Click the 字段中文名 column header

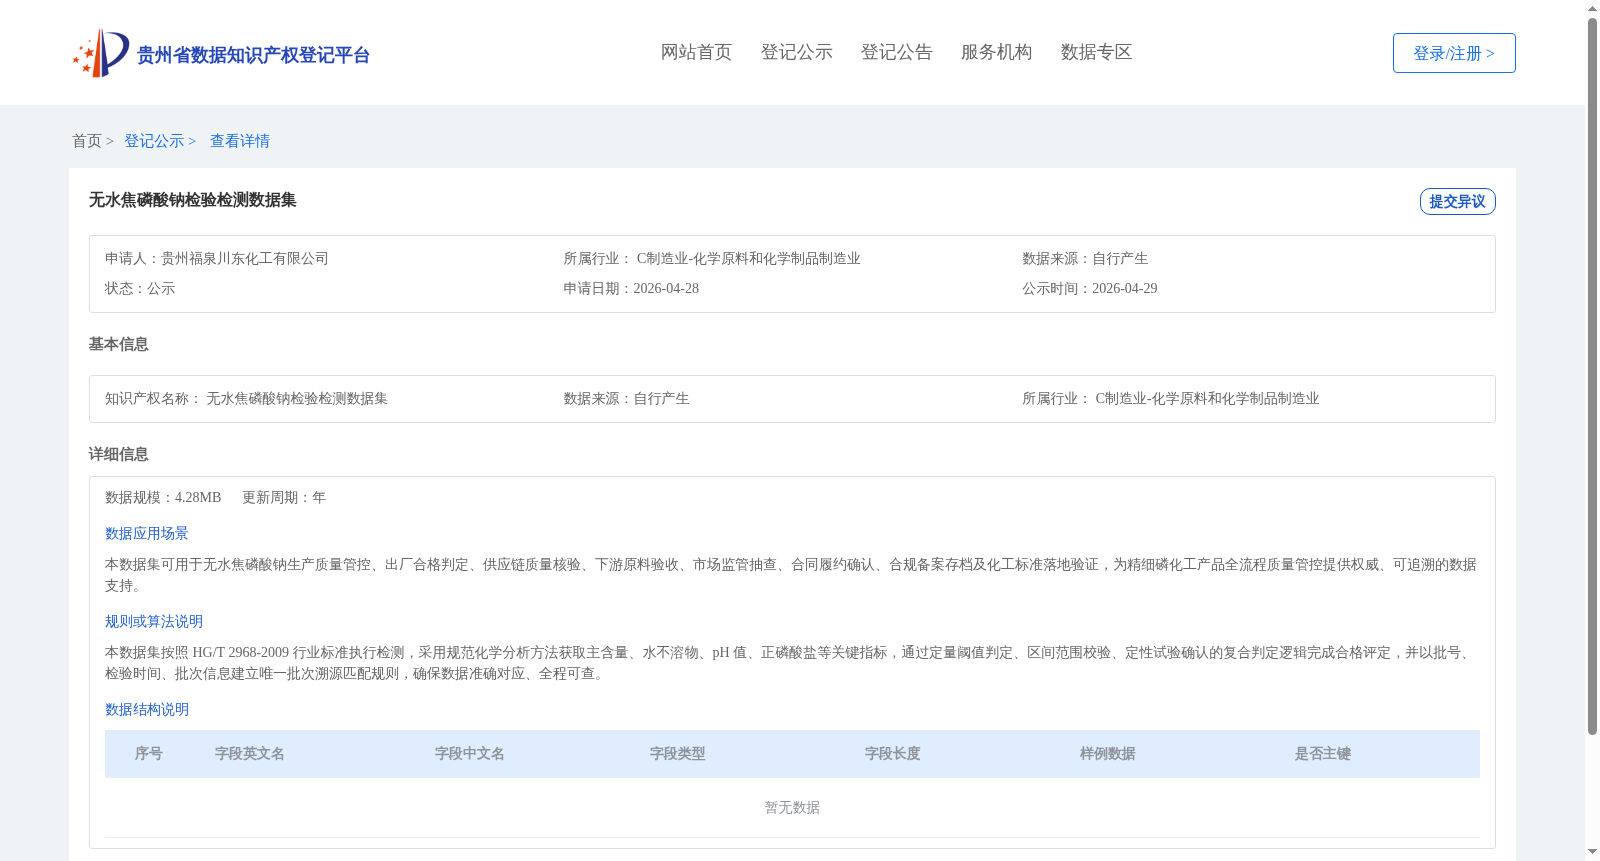click(470, 754)
